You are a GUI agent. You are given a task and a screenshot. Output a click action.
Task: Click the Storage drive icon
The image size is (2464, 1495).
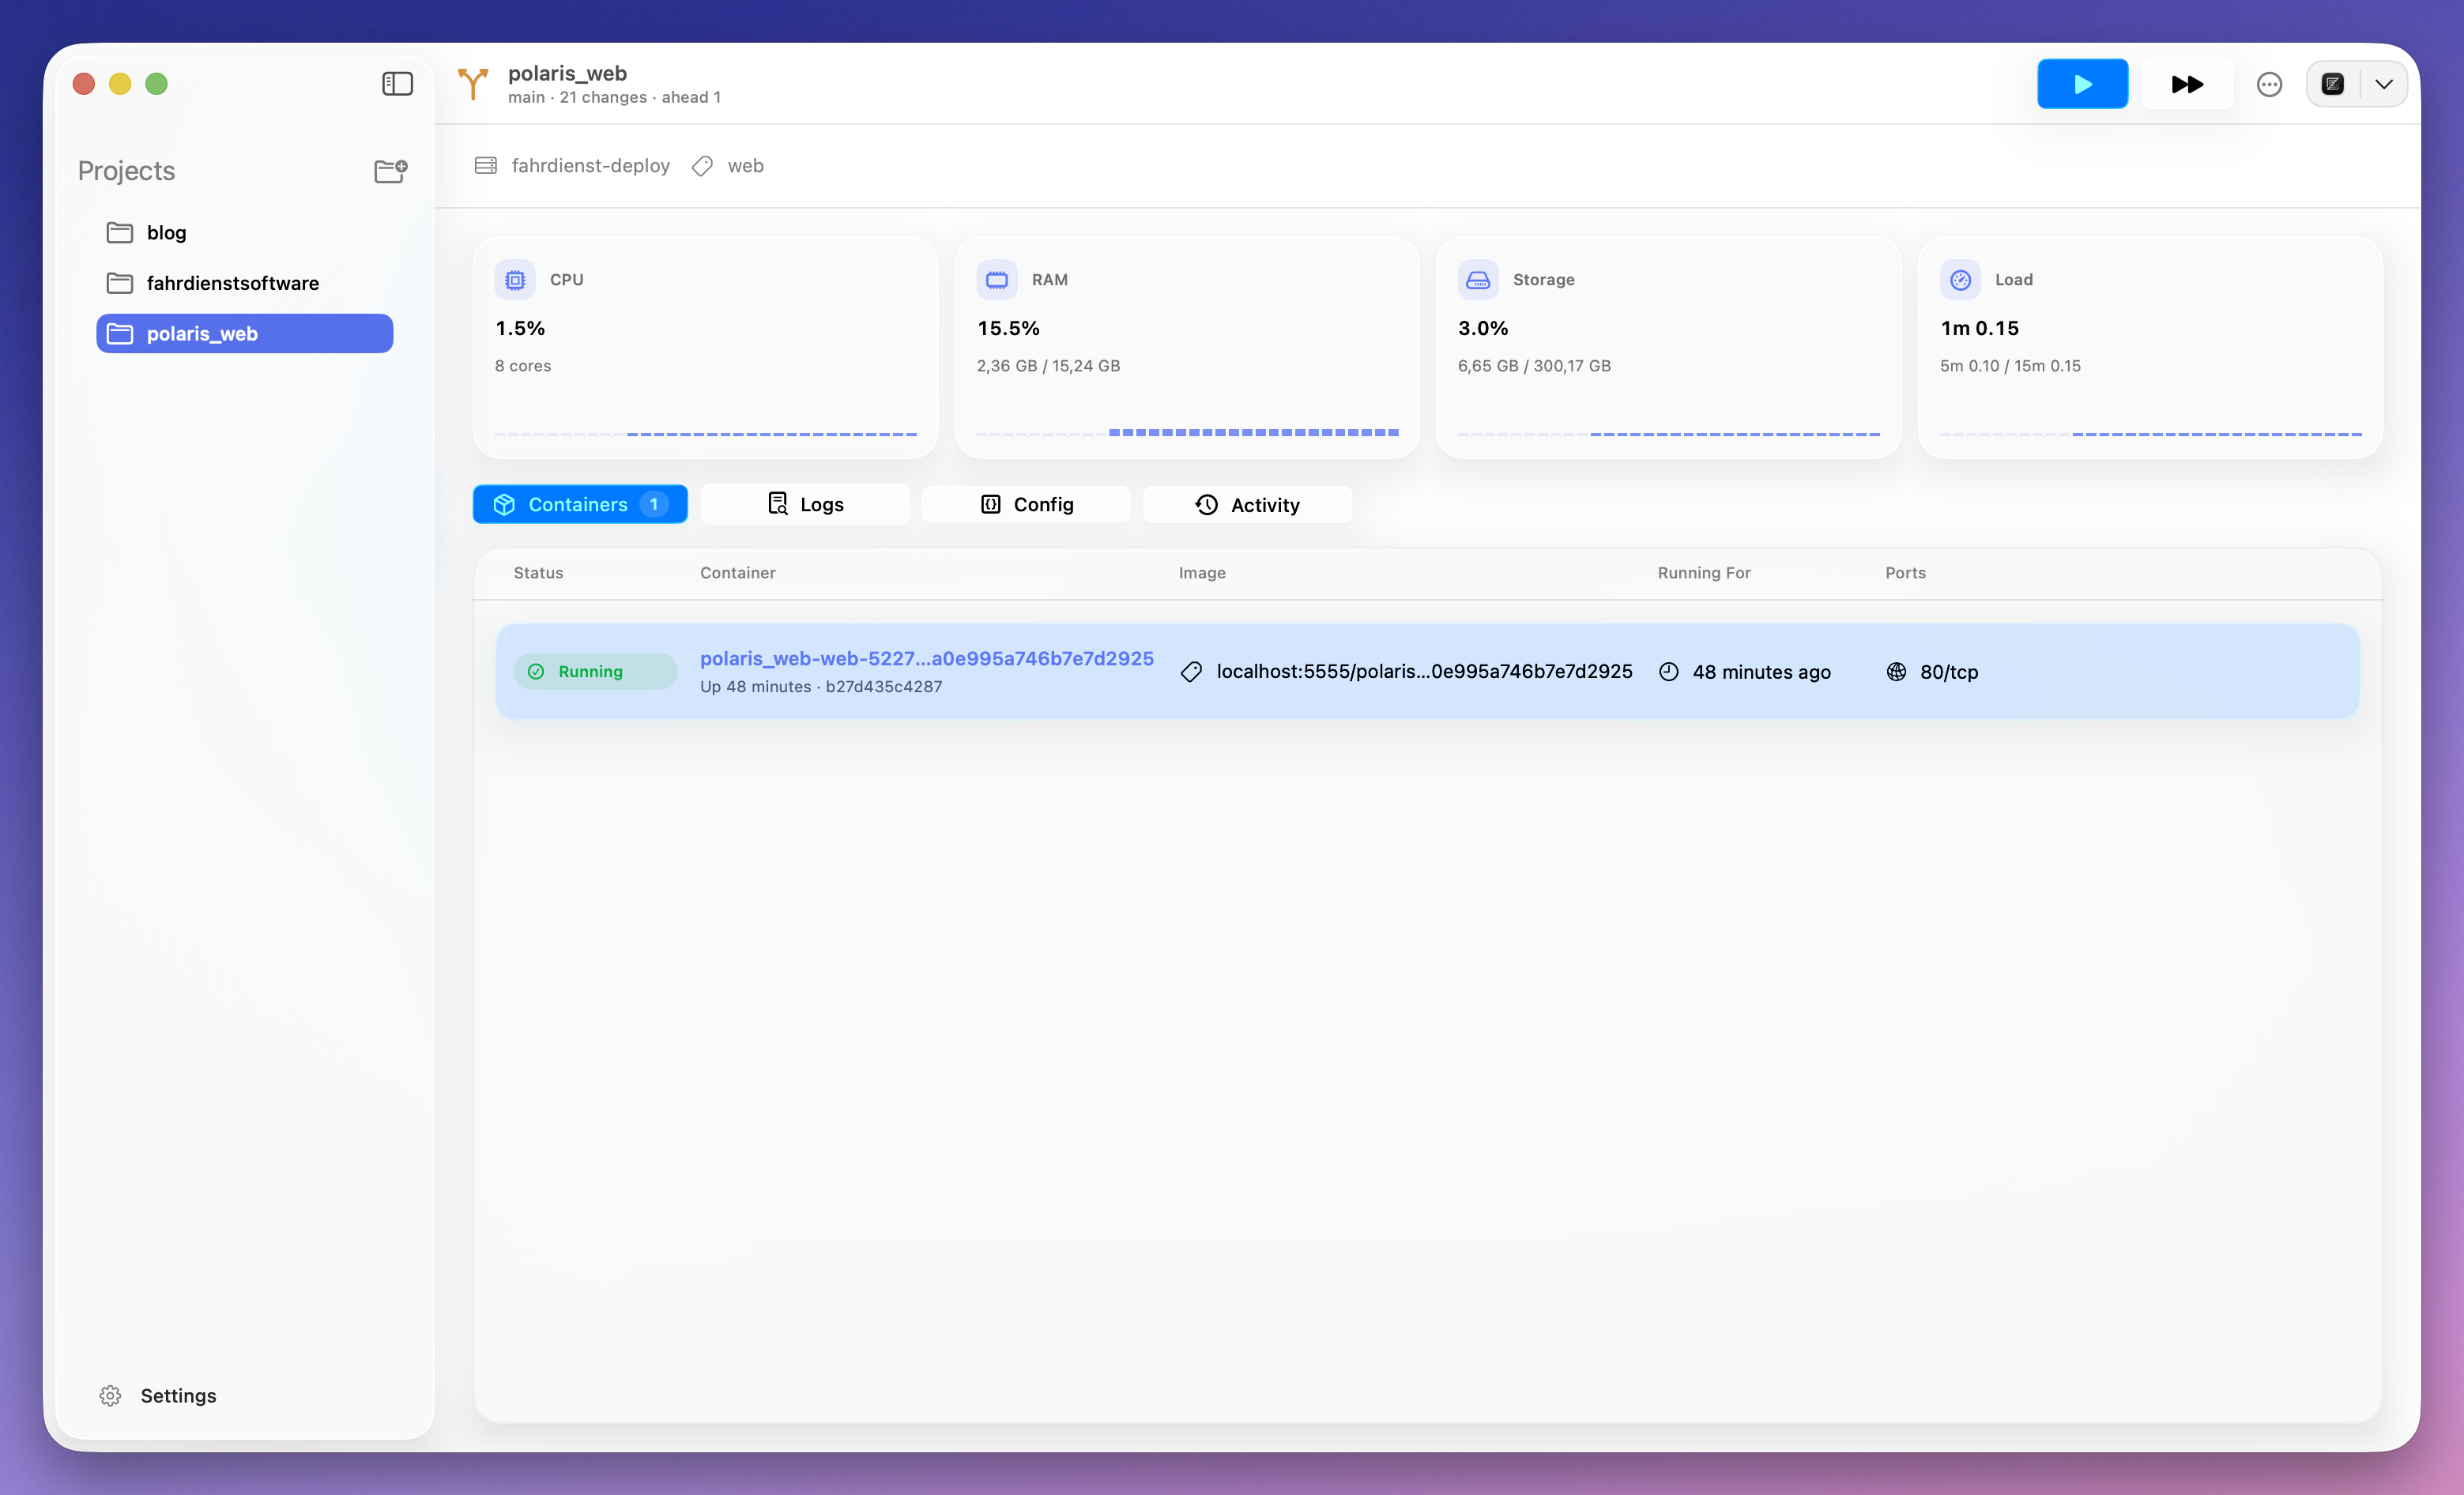coord(1478,280)
